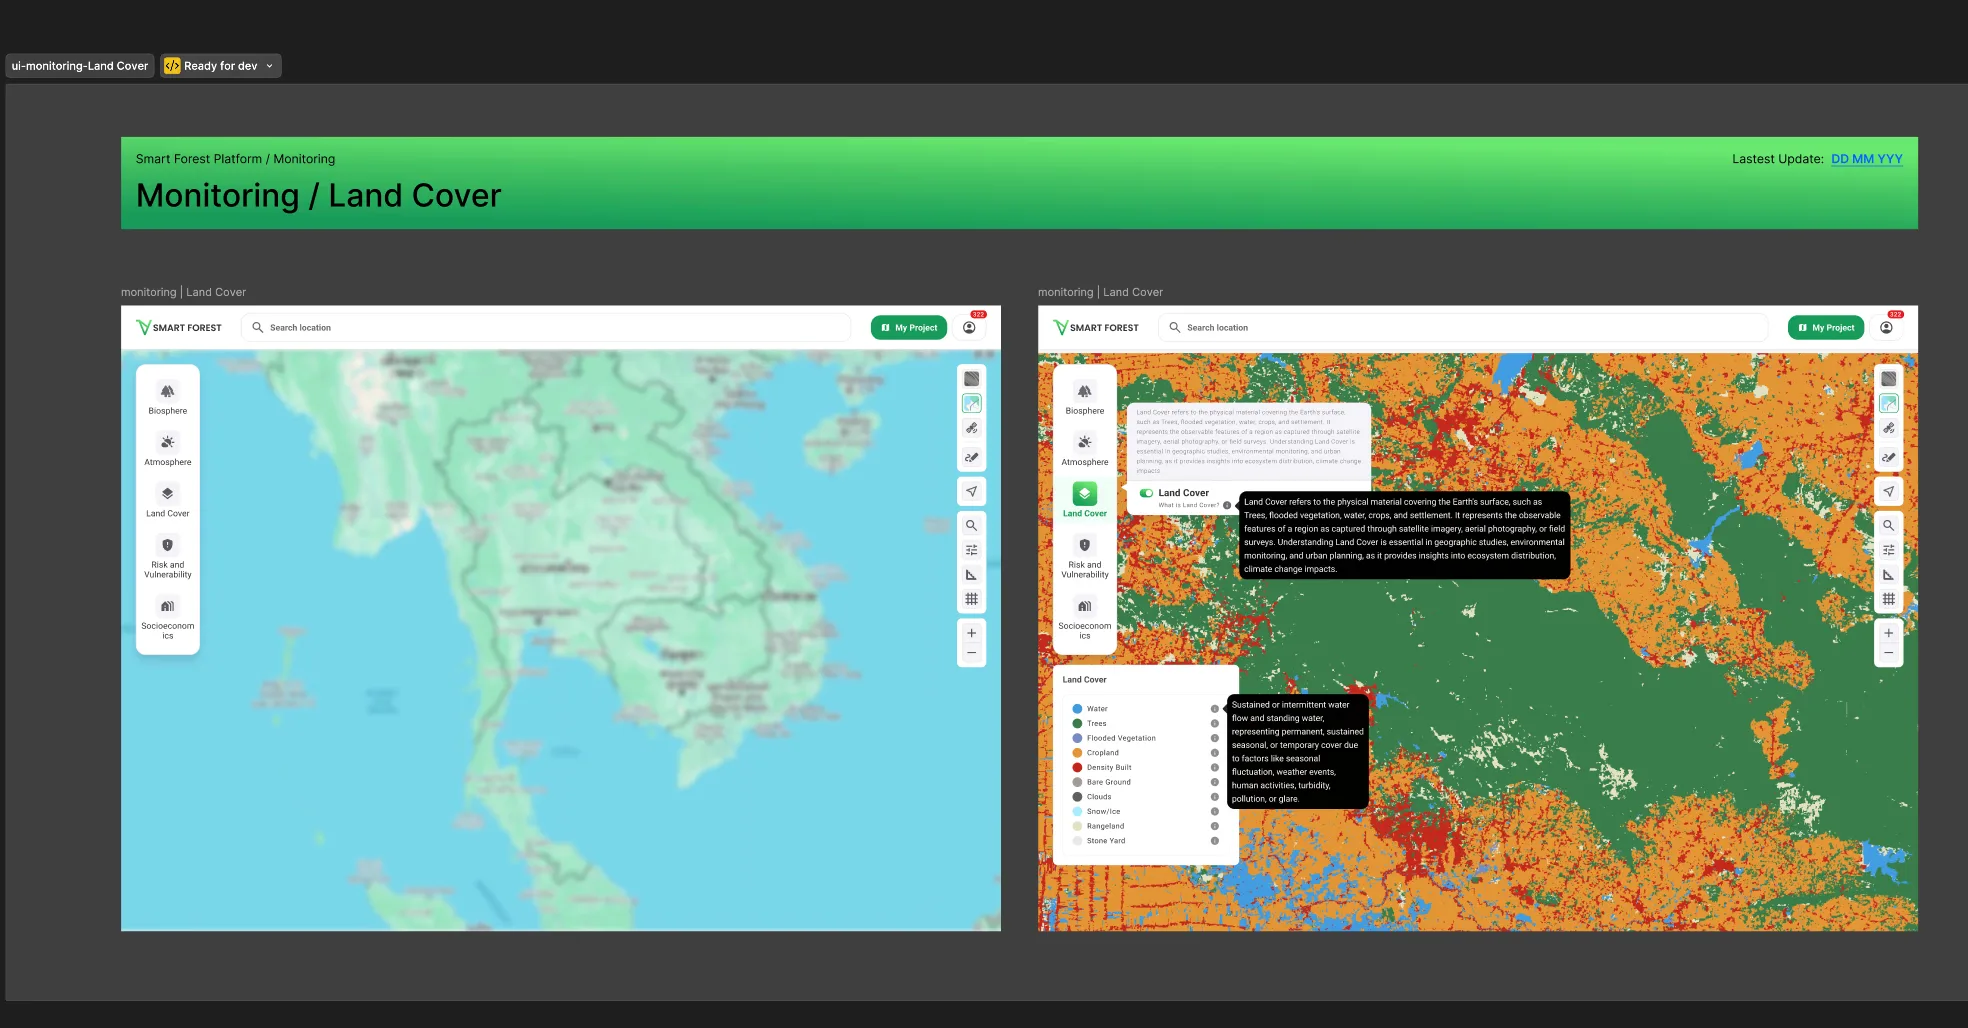1968x1028 pixels.
Task: Open user profile icon in left frame header
Action: (x=969, y=328)
